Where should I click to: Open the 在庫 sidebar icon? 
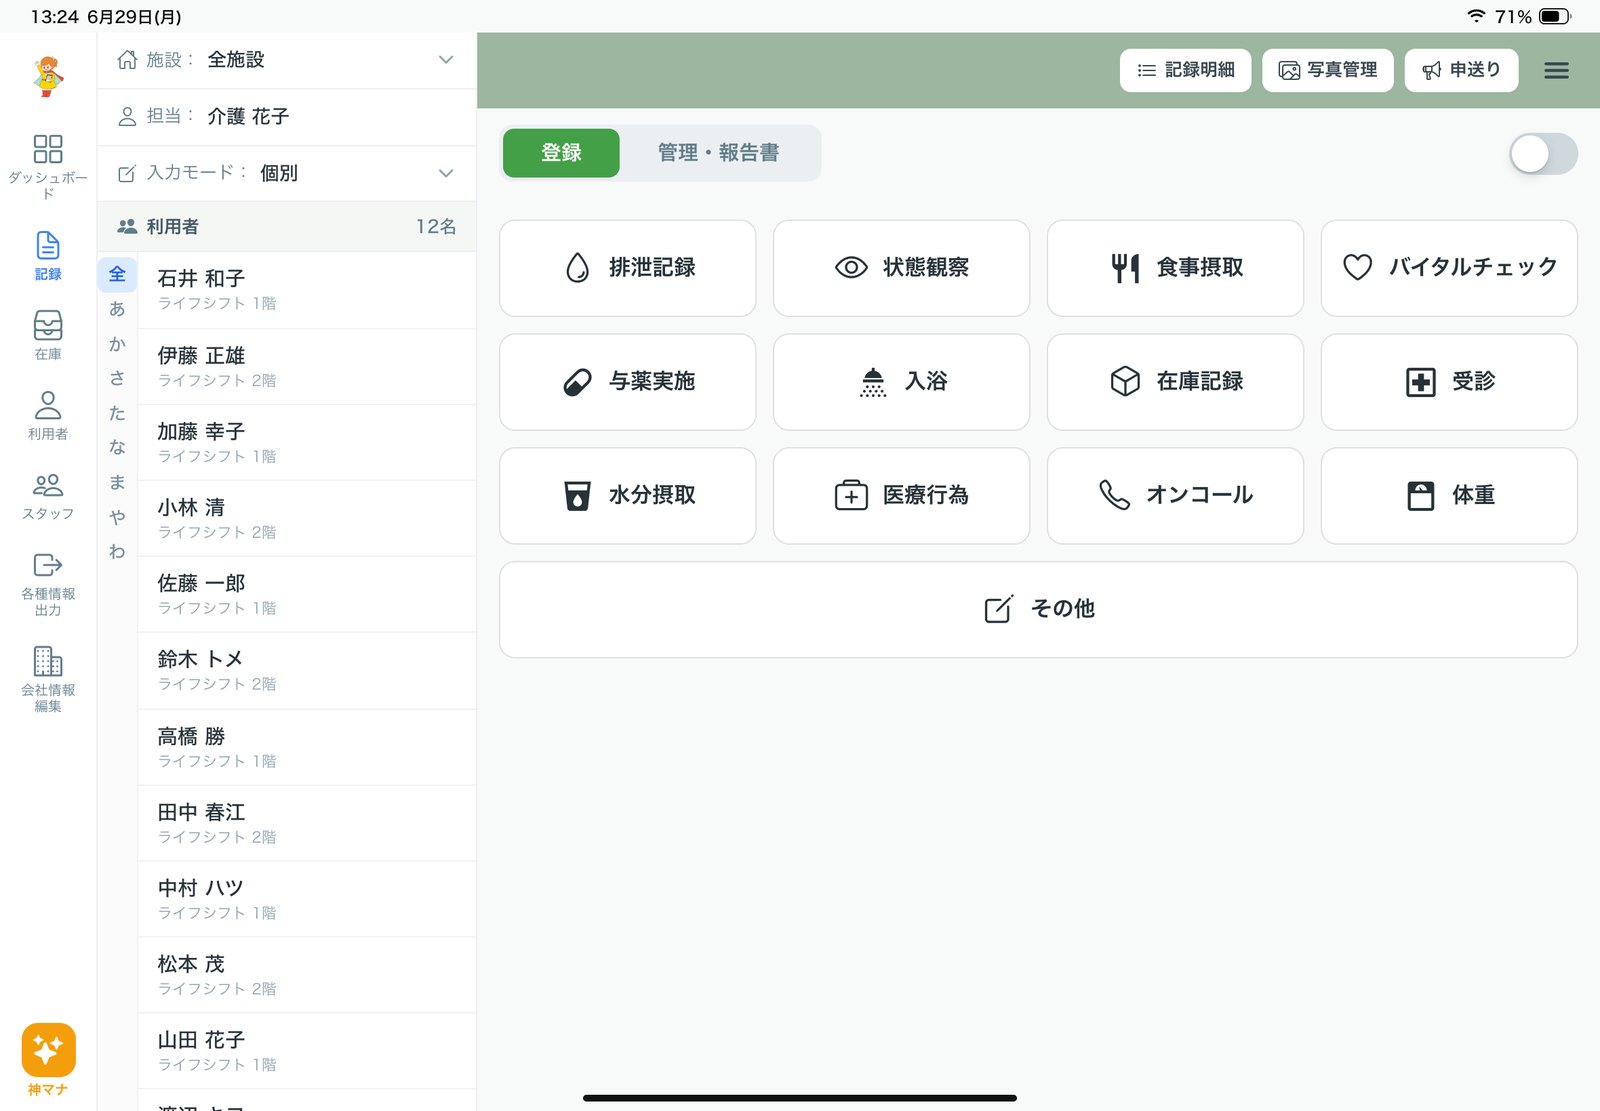coord(48,335)
